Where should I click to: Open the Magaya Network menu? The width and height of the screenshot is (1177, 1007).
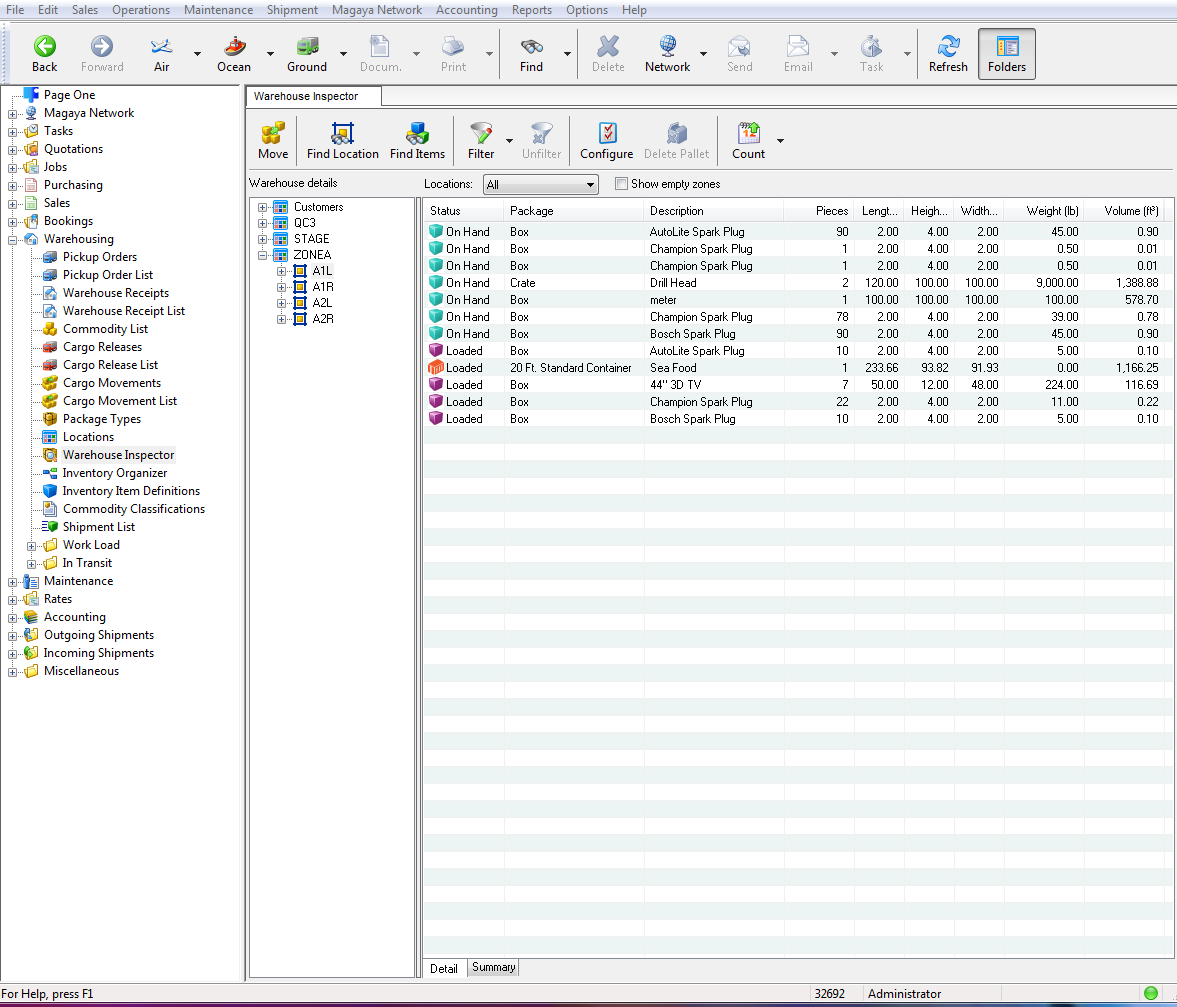377,10
